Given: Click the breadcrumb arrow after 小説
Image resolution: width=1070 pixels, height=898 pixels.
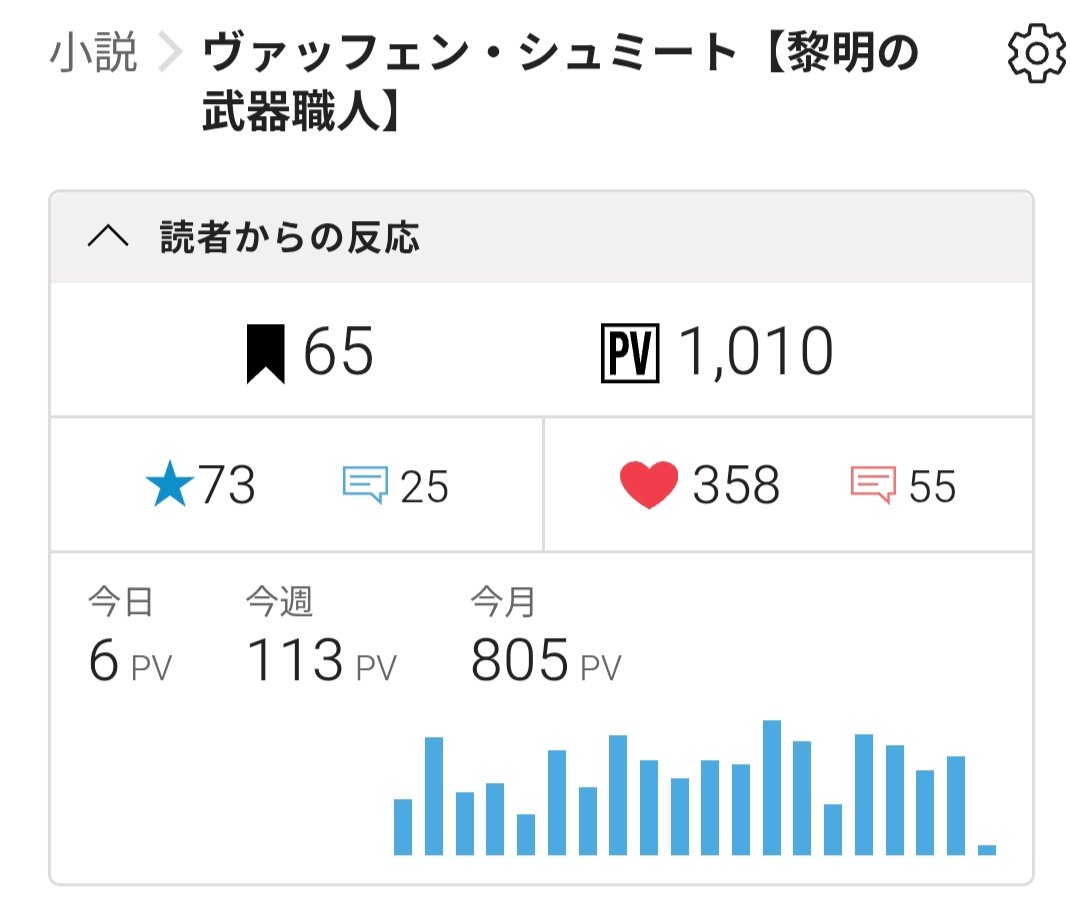Looking at the screenshot, I should pyautogui.click(x=169, y=53).
